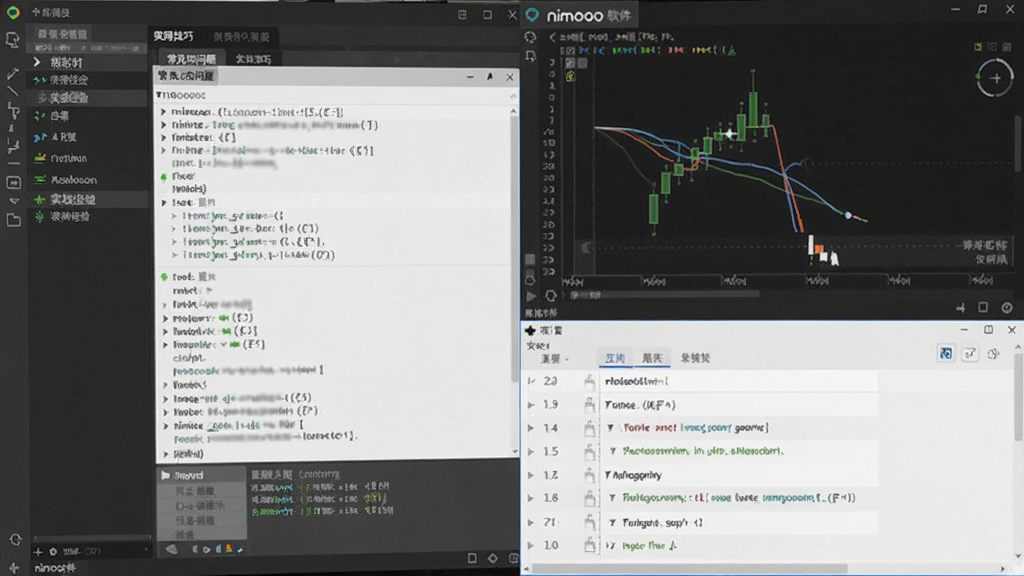The image size is (1024, 576).
Task: Expand row 1.4 using its arrow
Action: [531, 428]
